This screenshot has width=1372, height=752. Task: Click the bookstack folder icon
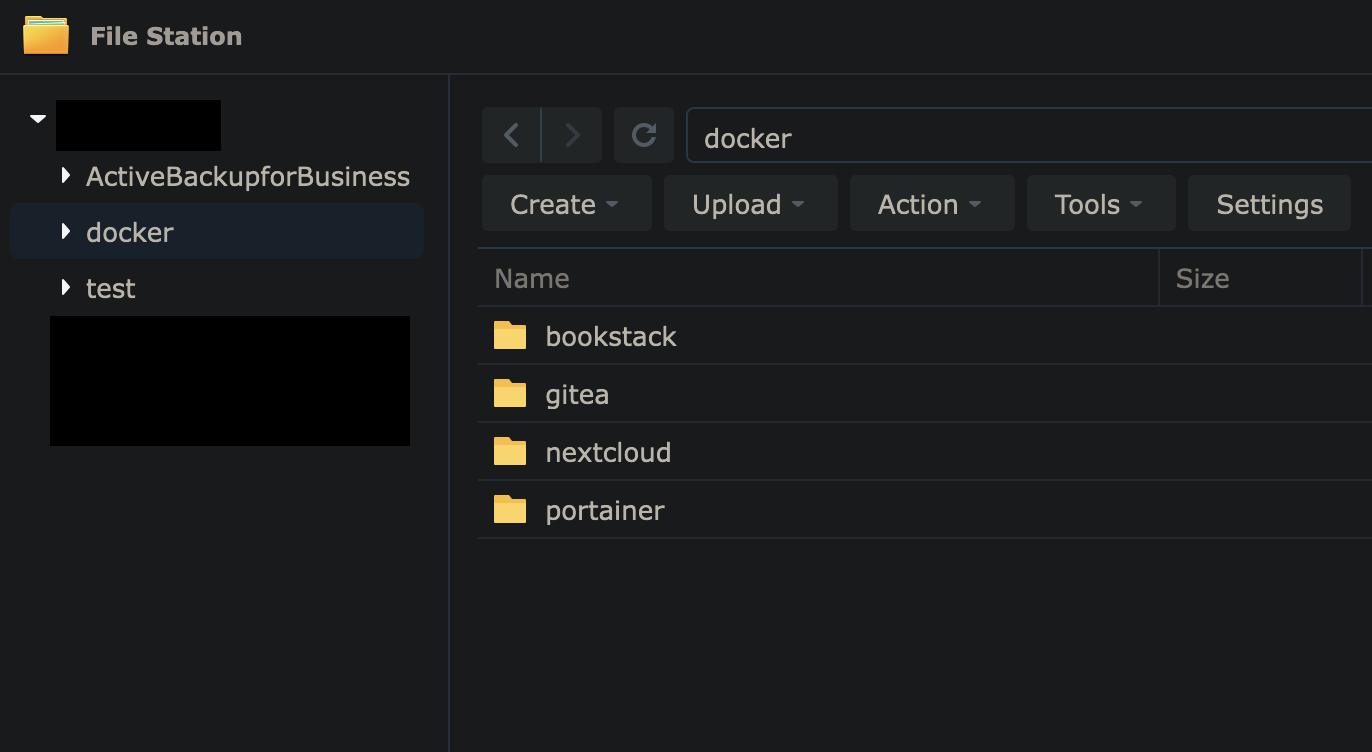click(x=510, y=336)
